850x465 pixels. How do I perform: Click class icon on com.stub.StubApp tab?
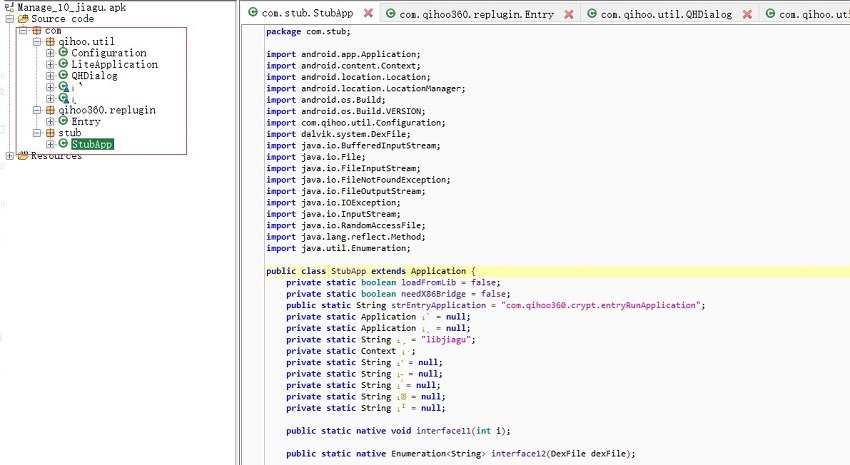point(253,12)
